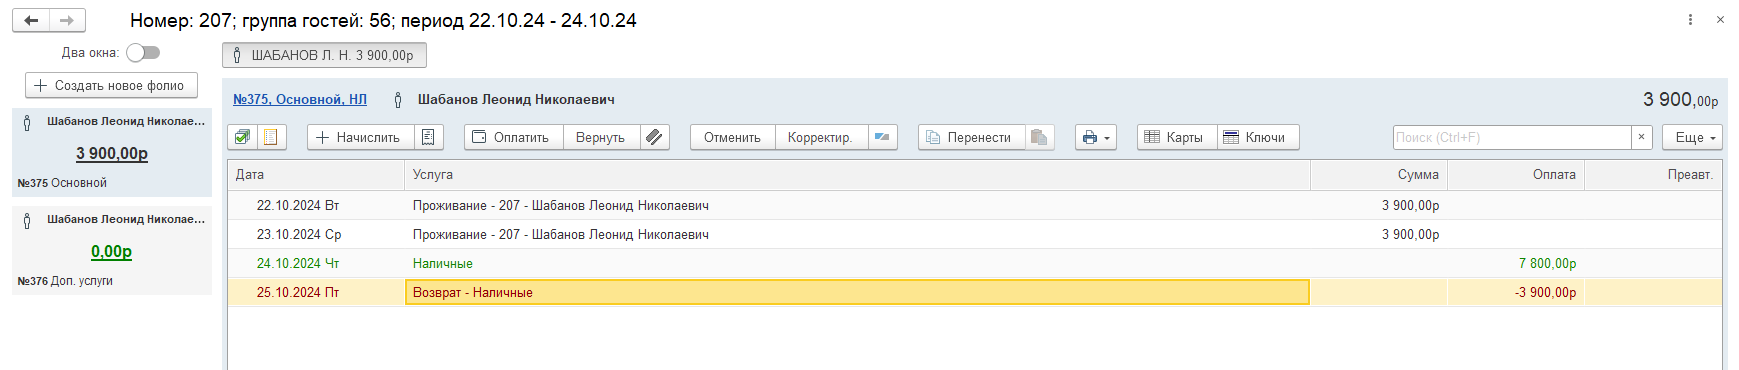Screen dimensions: 1739x370
Task: Click the 'Вернуть' button
Action: click(601, 137)
